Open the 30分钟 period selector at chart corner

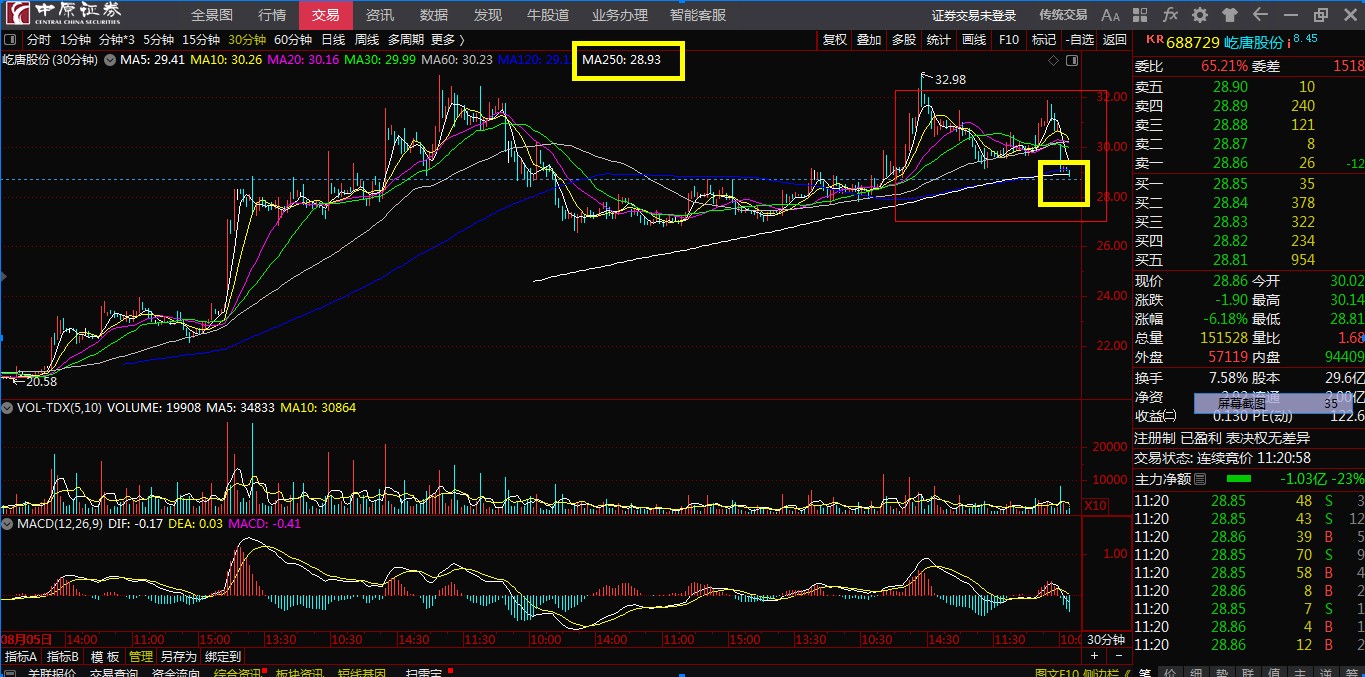pos(1106,640)
